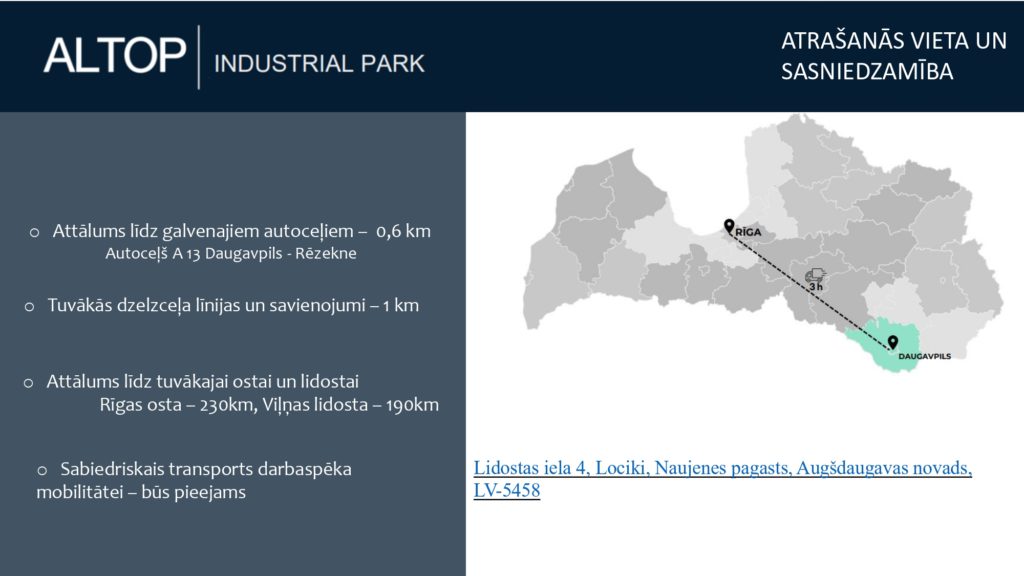
Task: Click the 'LV-5458' postal code link text
Action: (507, 491)
